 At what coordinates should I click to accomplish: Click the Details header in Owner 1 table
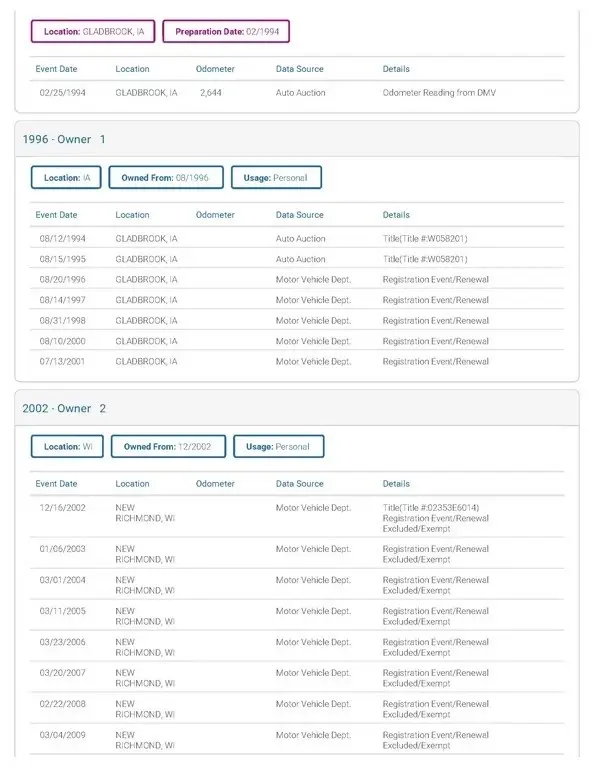[x=396, y=215]
